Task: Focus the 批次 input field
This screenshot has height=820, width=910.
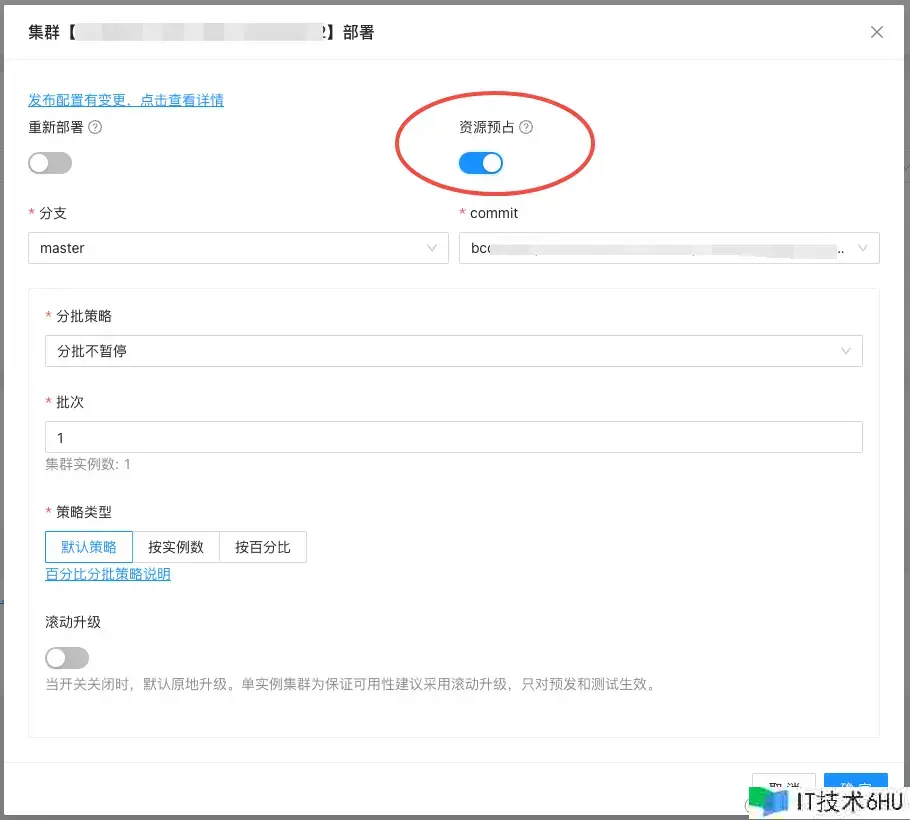Action: [x=453, y=438]
